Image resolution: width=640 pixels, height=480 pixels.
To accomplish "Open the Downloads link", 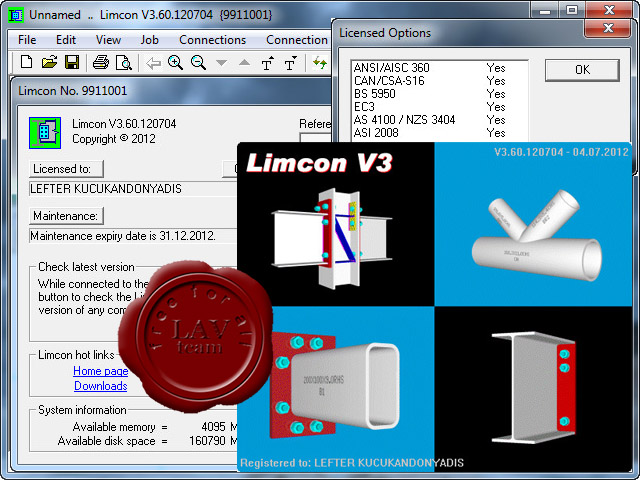I will [101, 386].
